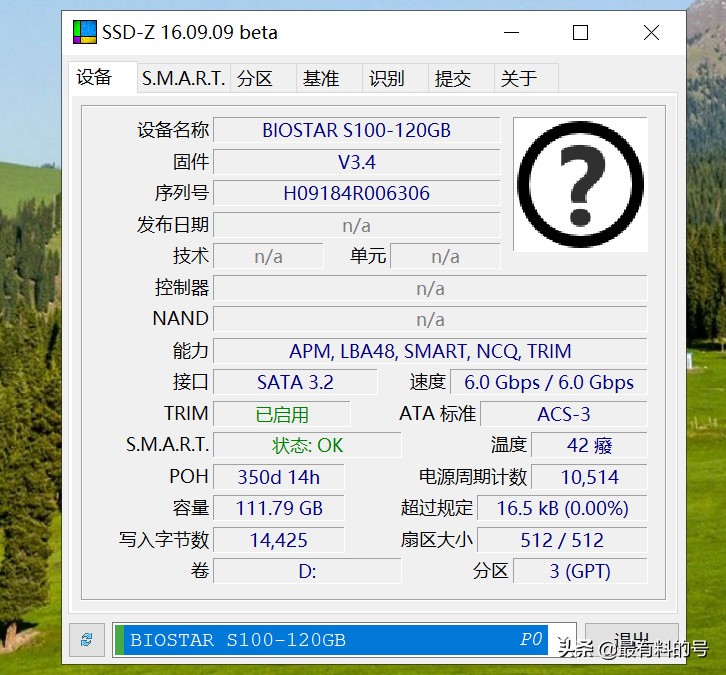Click the SSD-Z application icon in title bar
This screenshot has height=675, width=726.
(x=85, y=32)
